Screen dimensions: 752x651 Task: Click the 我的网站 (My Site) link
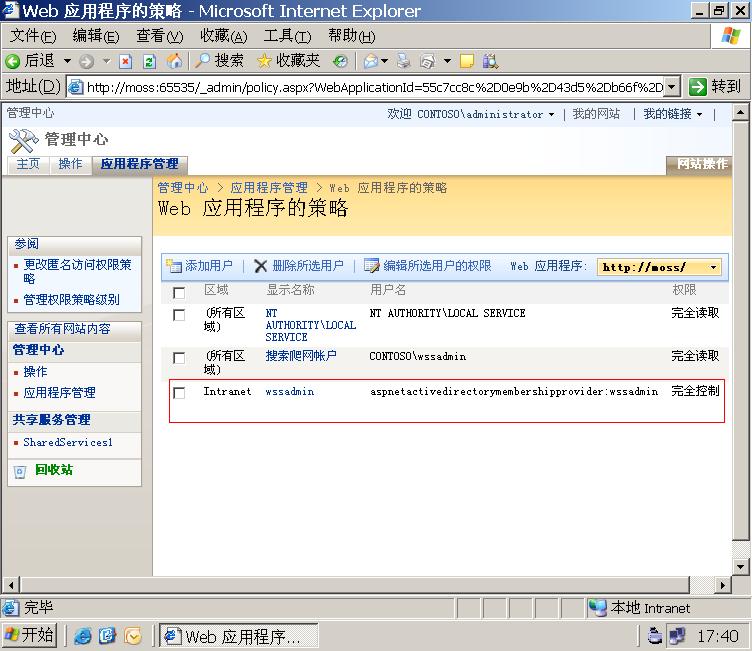(x=596, y=114)
